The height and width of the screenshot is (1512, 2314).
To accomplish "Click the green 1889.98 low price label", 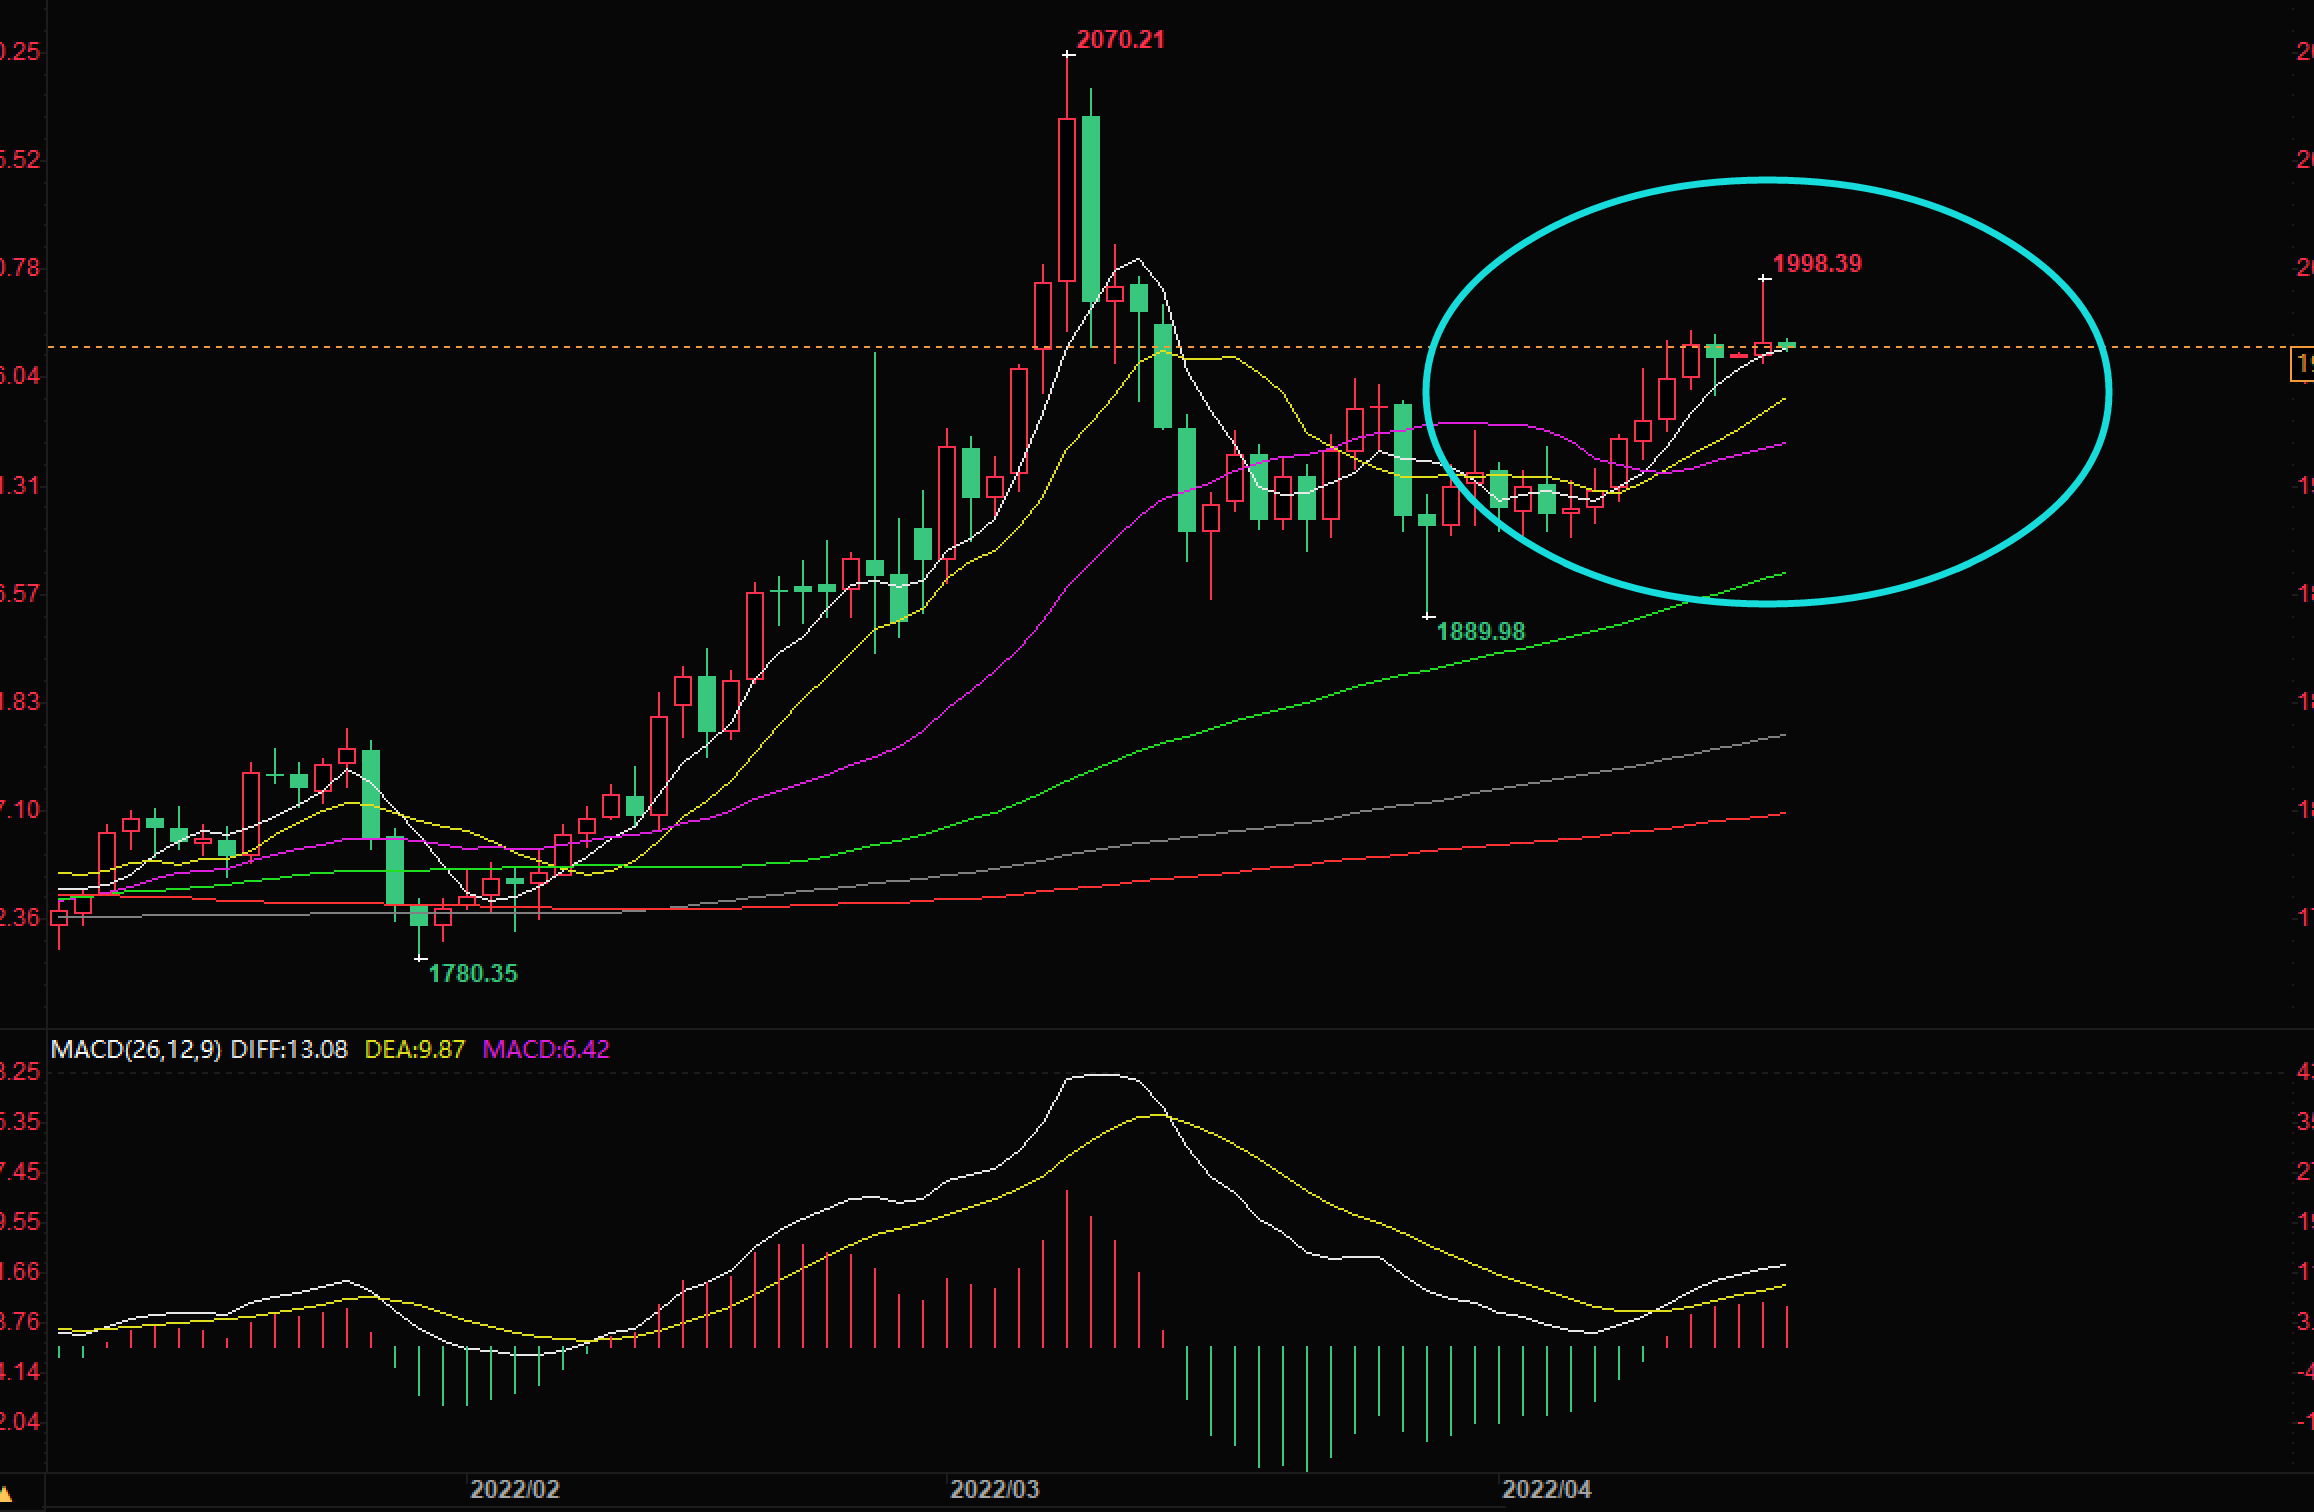I will pos(1481,631).
